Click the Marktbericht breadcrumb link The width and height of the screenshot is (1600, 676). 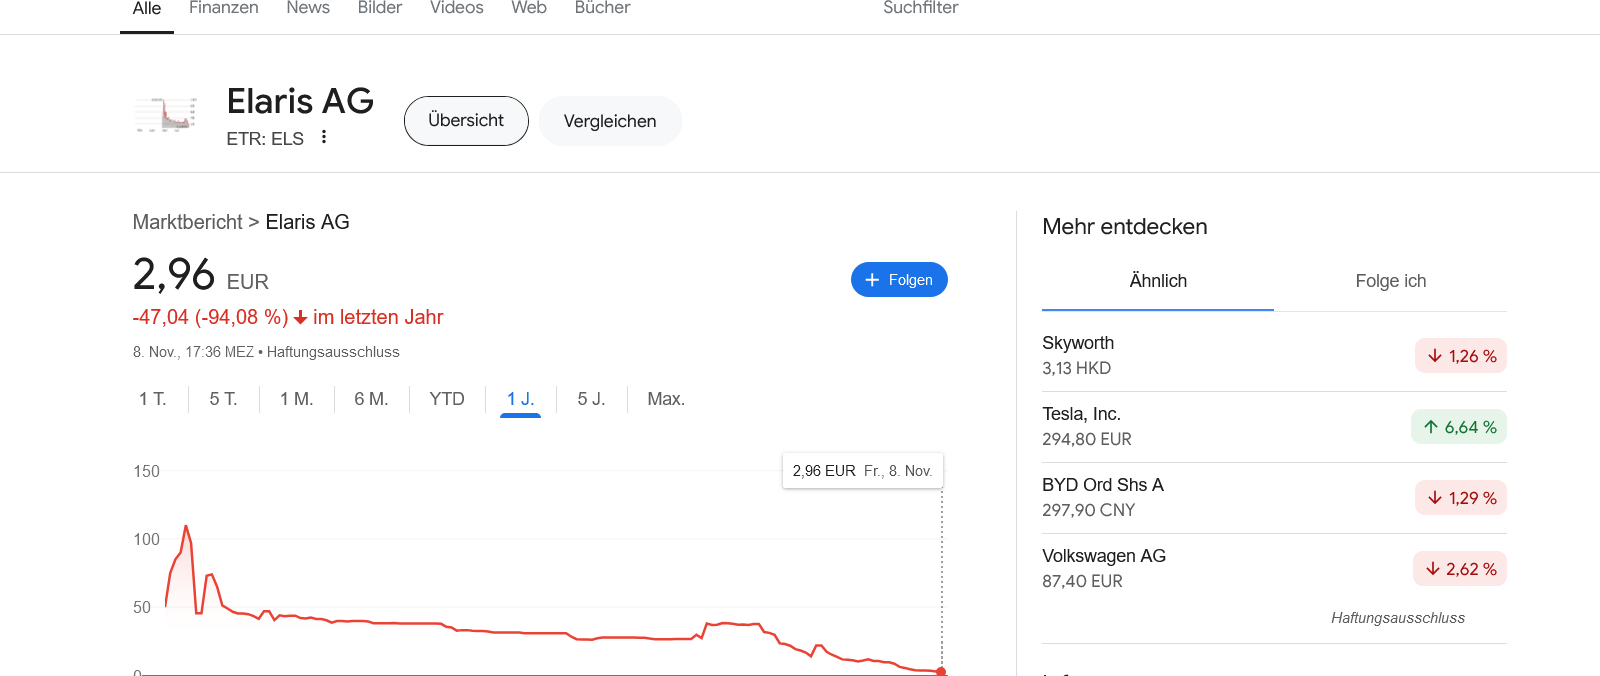[x=188, y=222]
